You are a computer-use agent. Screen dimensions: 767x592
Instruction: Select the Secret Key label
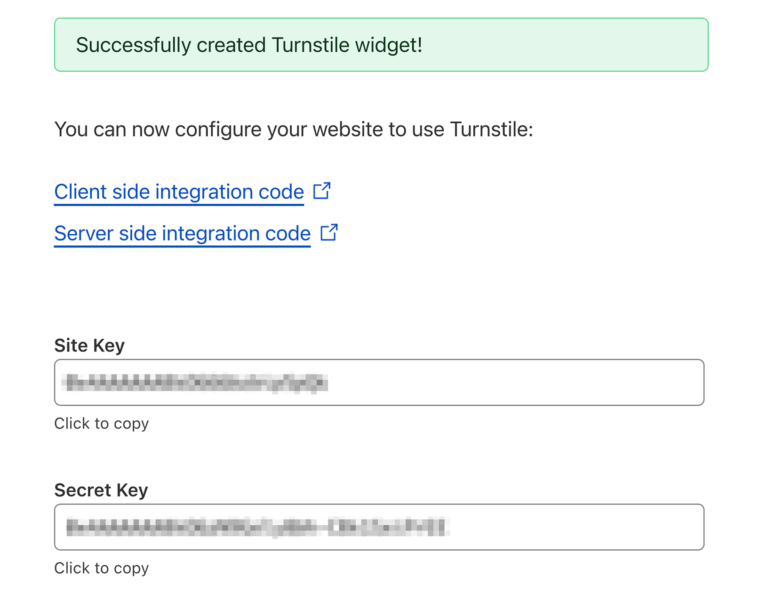101,490
